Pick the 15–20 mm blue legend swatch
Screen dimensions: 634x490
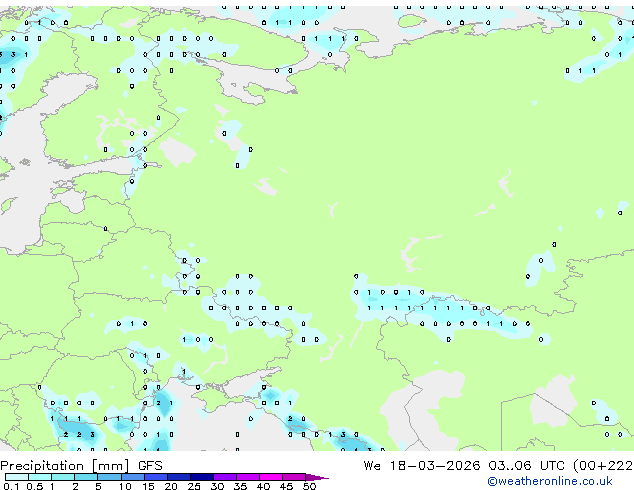coord(155,477)
